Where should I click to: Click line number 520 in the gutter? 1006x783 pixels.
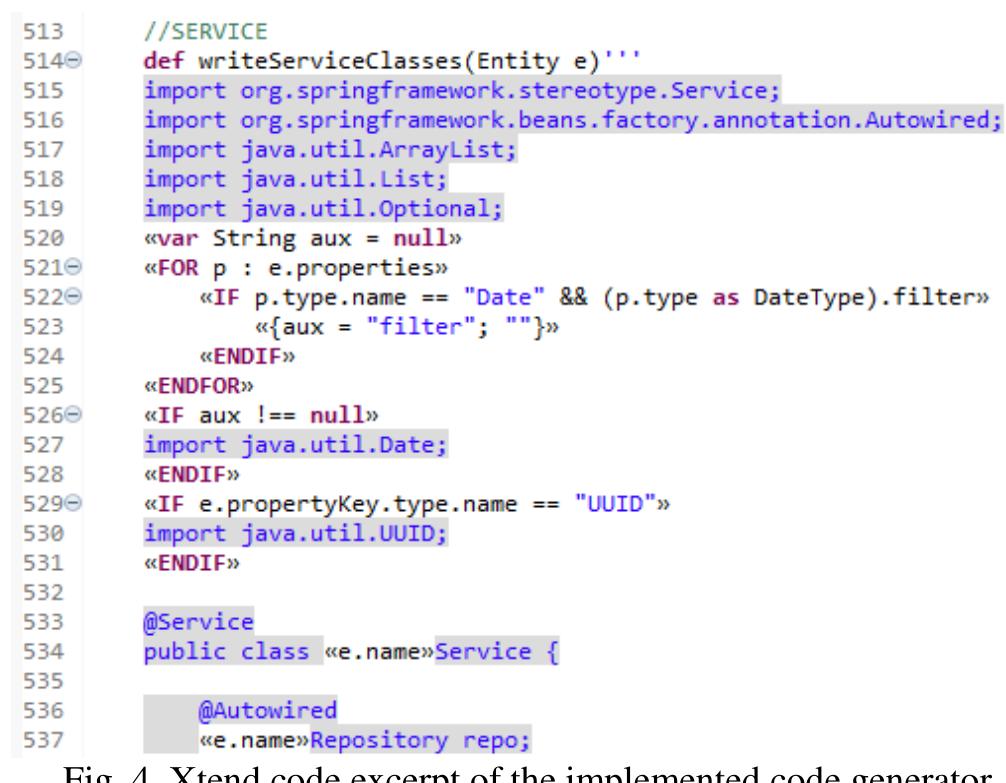[43, 238]
